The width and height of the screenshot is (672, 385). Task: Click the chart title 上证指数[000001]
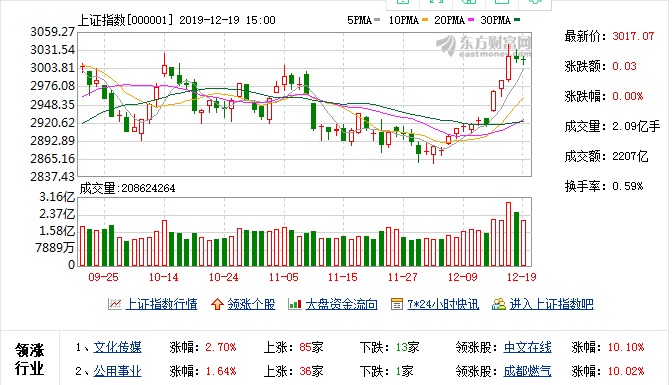(126, 20)
